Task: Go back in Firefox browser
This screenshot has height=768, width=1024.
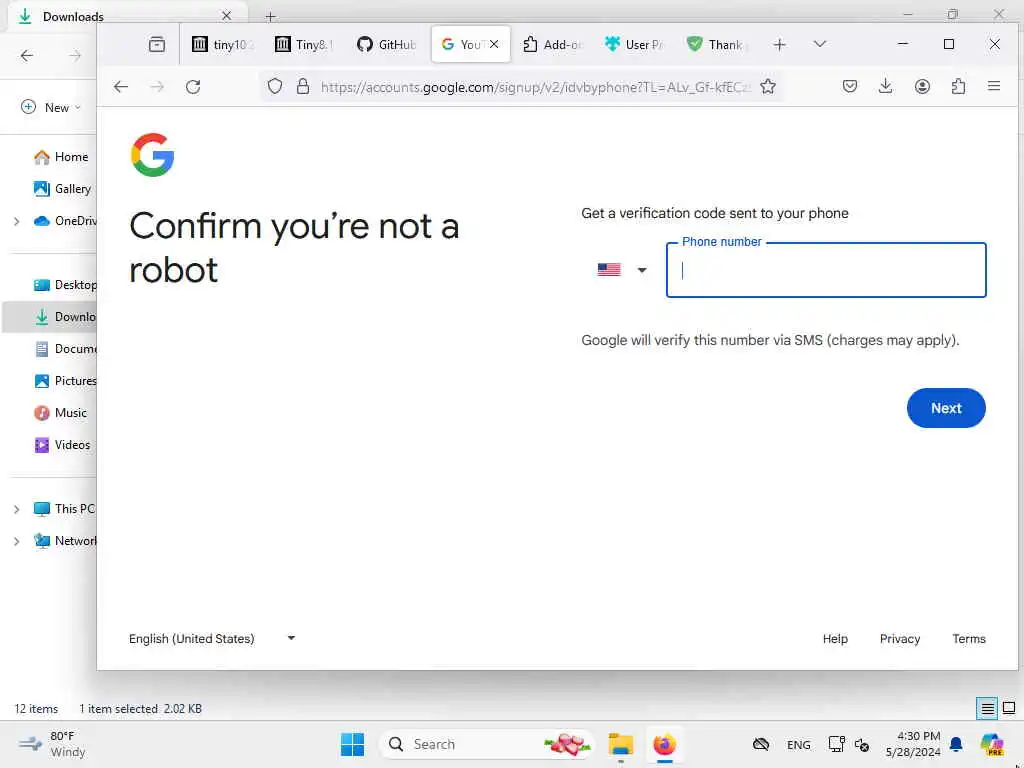Action: click(121, 87)
